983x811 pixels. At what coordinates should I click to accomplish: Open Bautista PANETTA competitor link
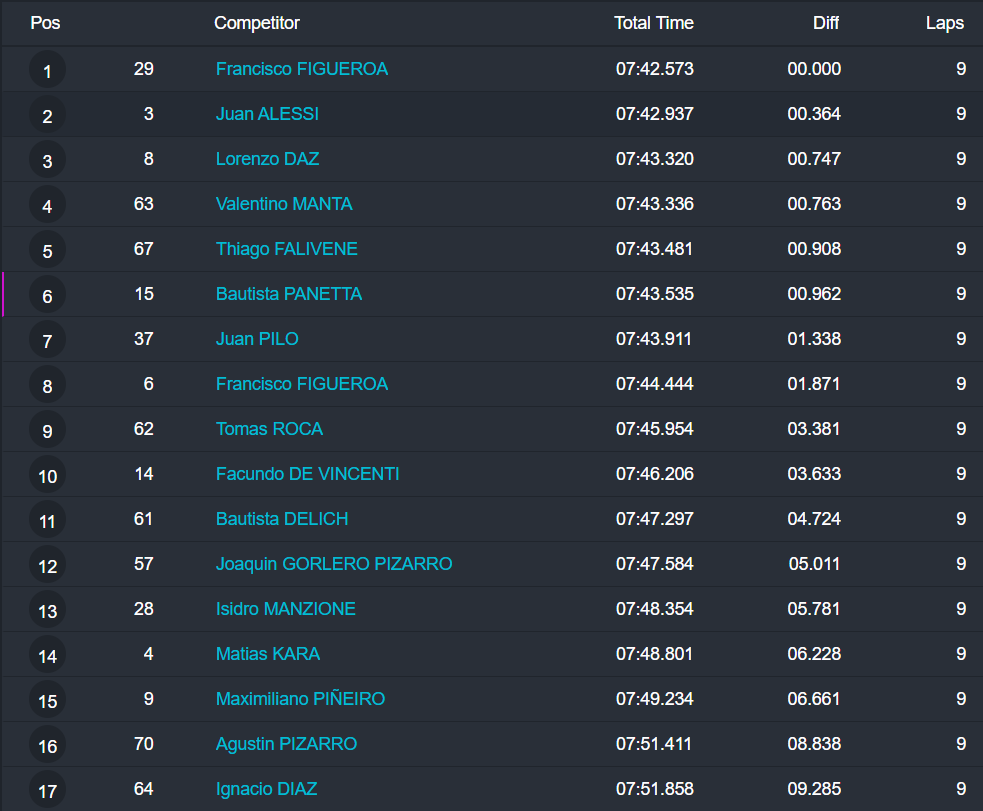point(288,294)
